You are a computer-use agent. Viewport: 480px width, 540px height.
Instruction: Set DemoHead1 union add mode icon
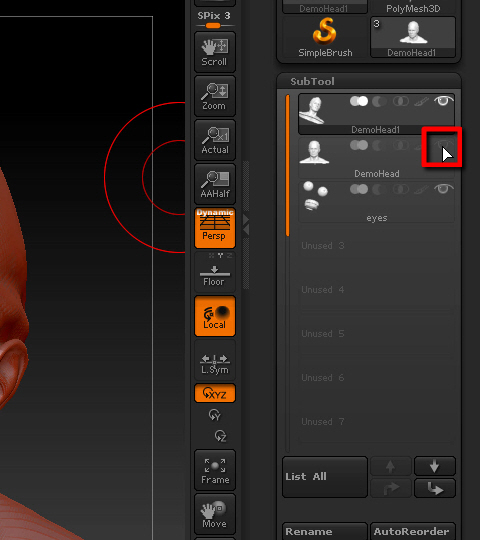tap(359, 101)
